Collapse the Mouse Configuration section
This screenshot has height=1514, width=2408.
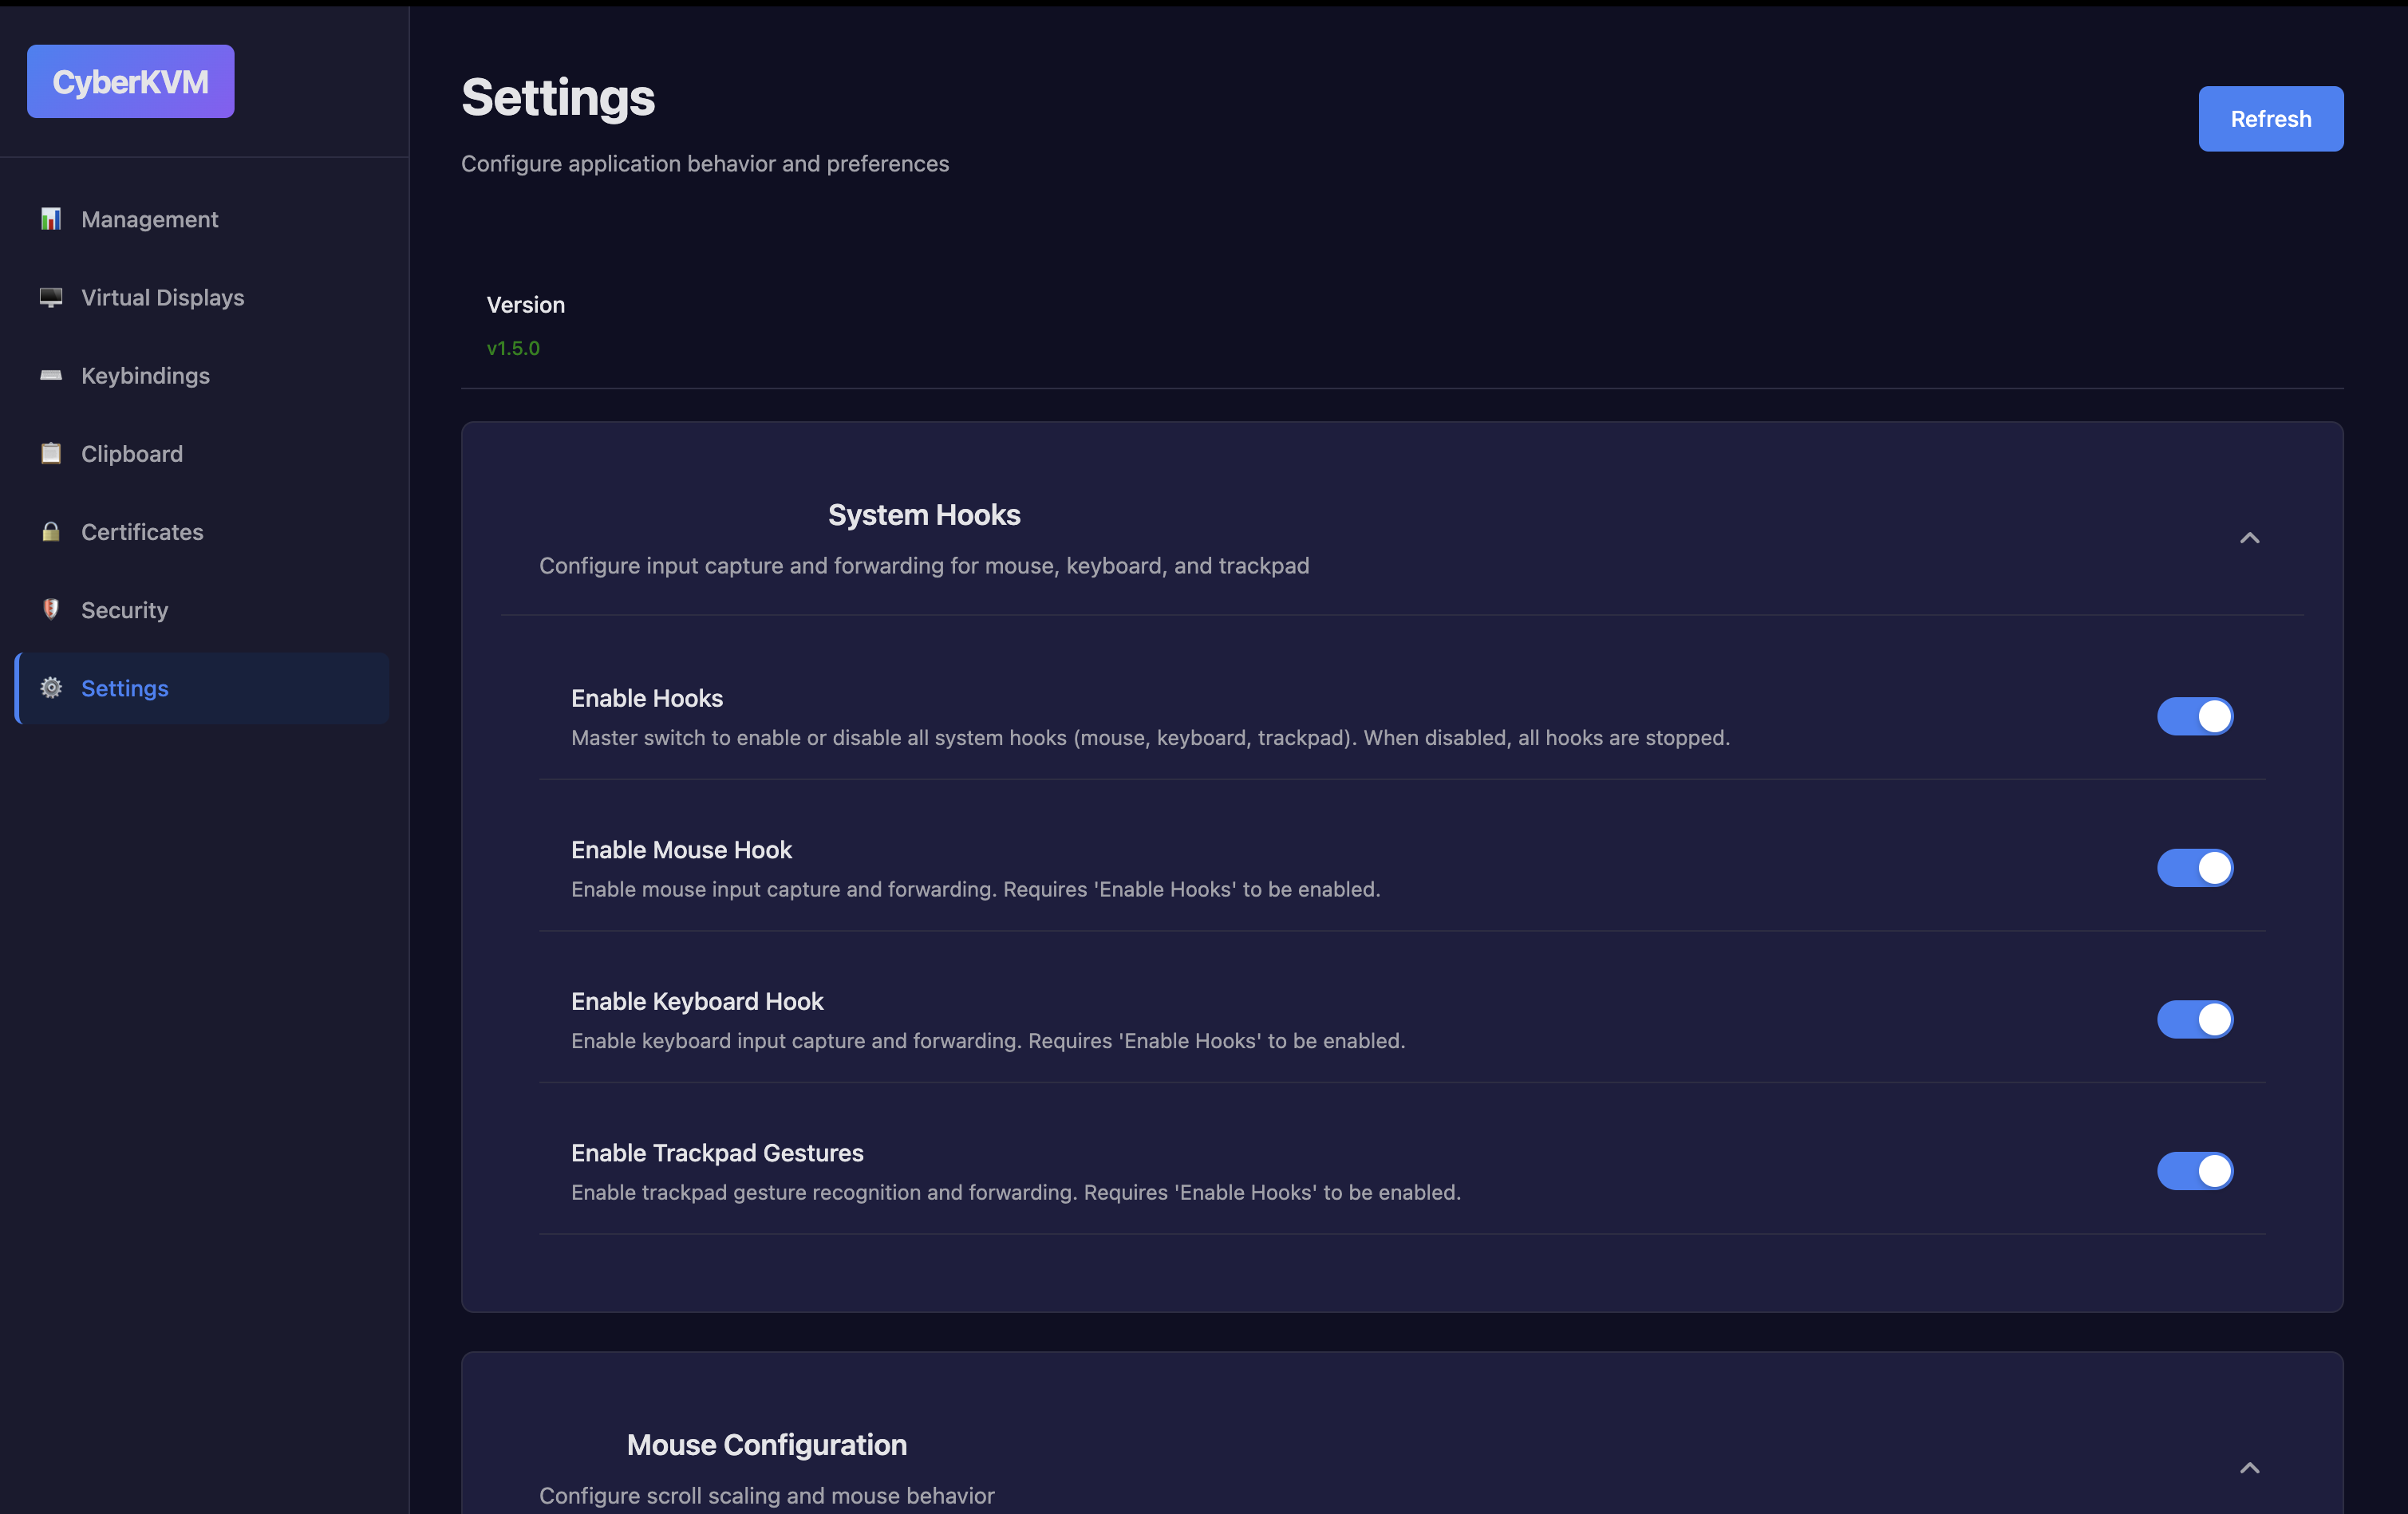click(2250, 1468)
